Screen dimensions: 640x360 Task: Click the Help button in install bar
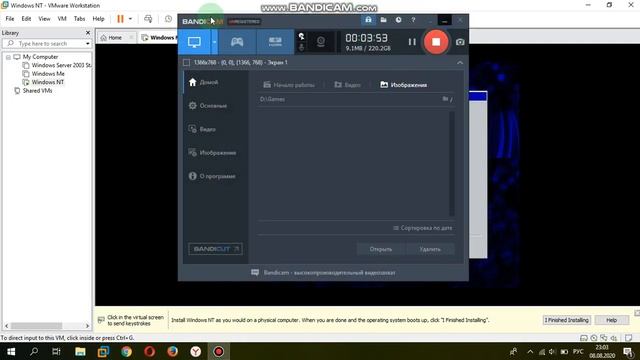611,320
